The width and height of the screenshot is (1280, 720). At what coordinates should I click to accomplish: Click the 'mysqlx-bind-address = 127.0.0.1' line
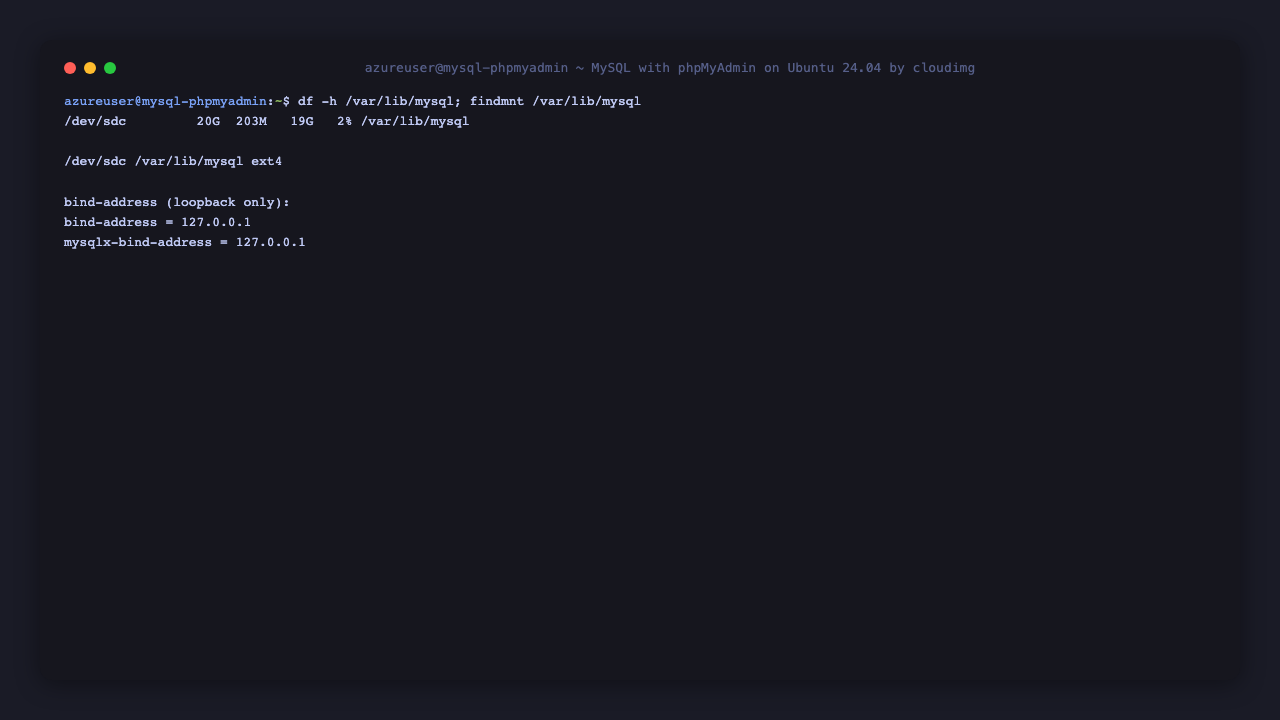click(x=185, y=242)
